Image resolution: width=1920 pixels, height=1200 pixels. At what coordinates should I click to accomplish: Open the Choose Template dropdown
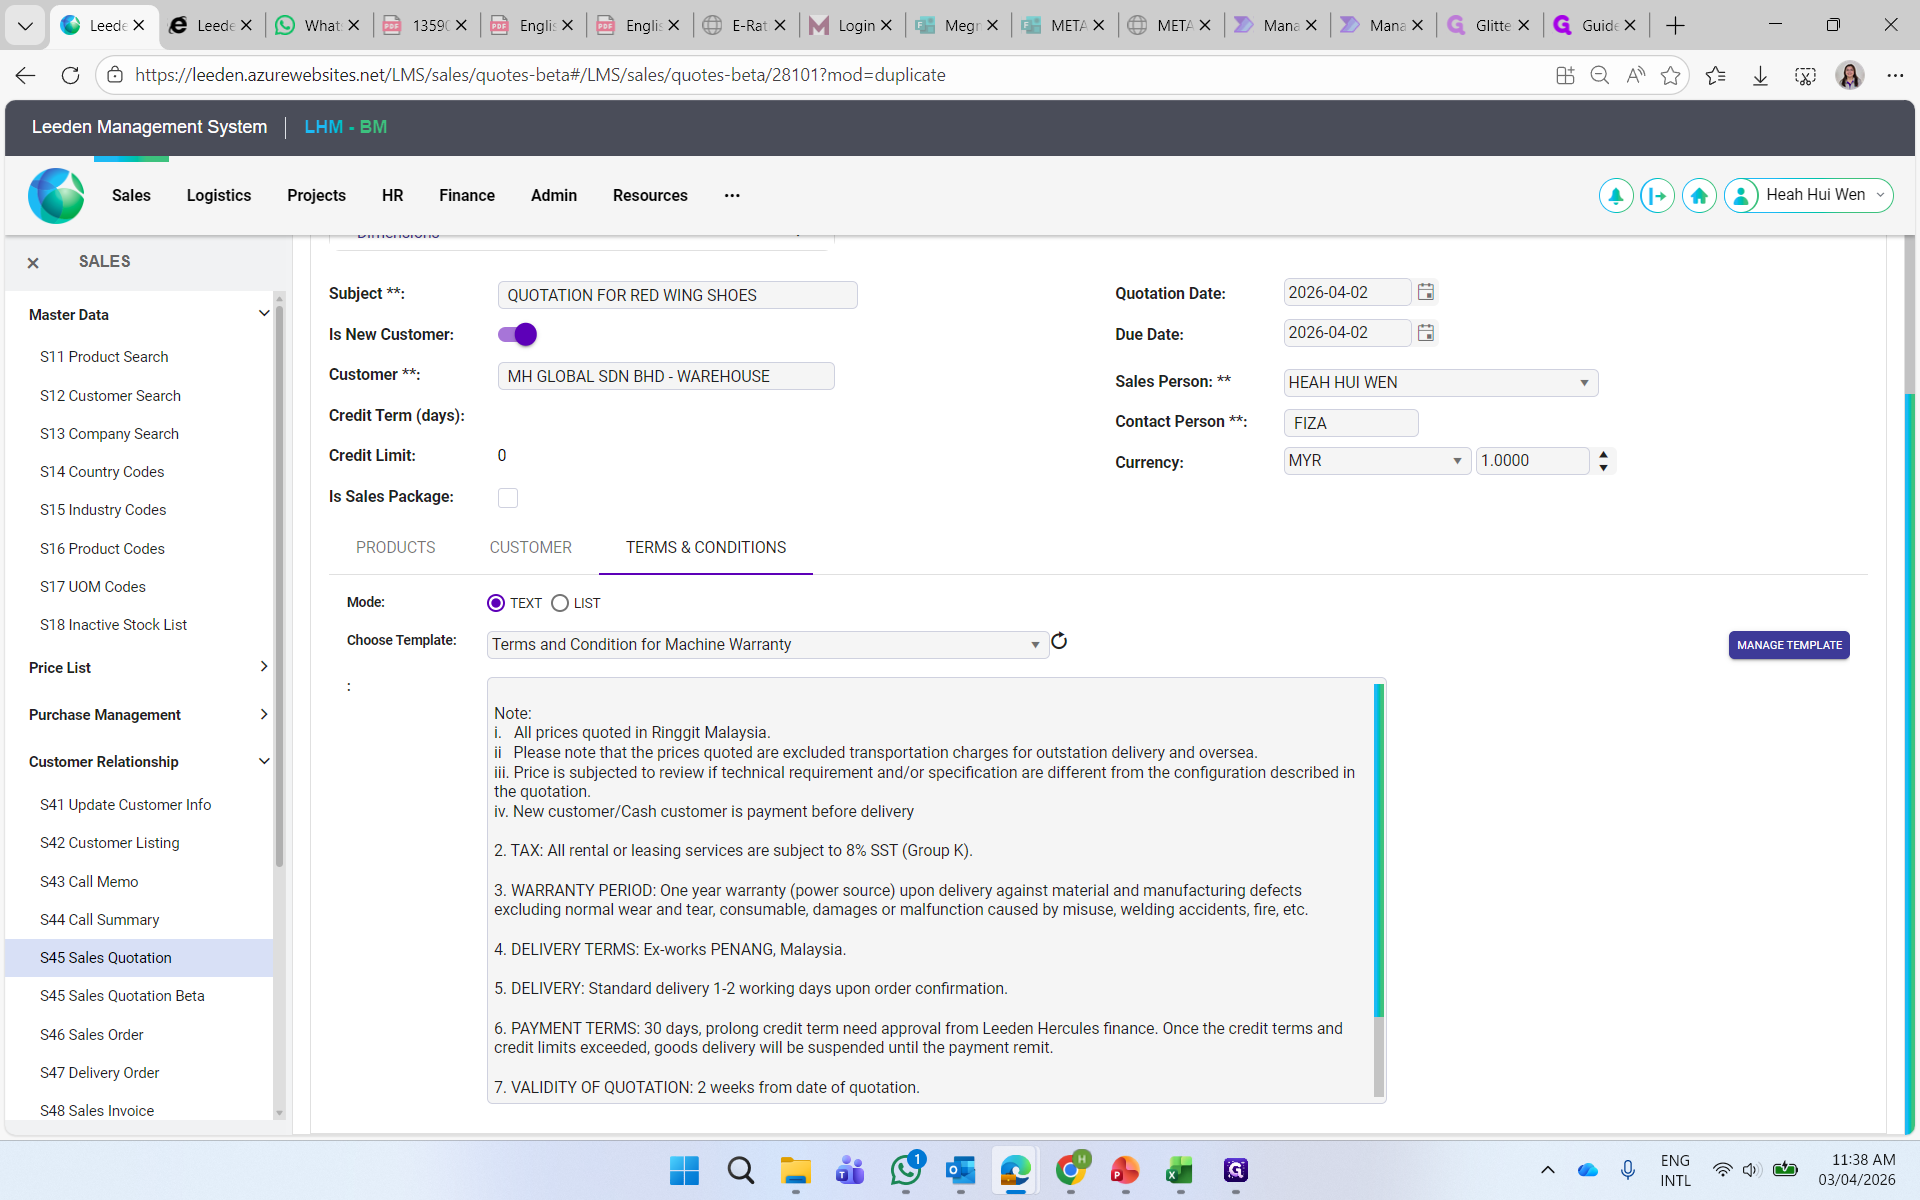click(767, 645)
